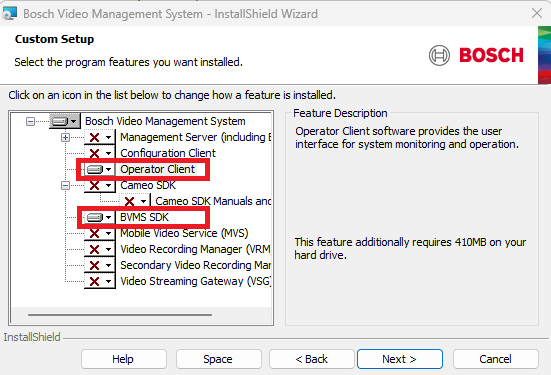551x375 pixels.
Task: Expand the Management Server tree node
Action: [65, 137]
